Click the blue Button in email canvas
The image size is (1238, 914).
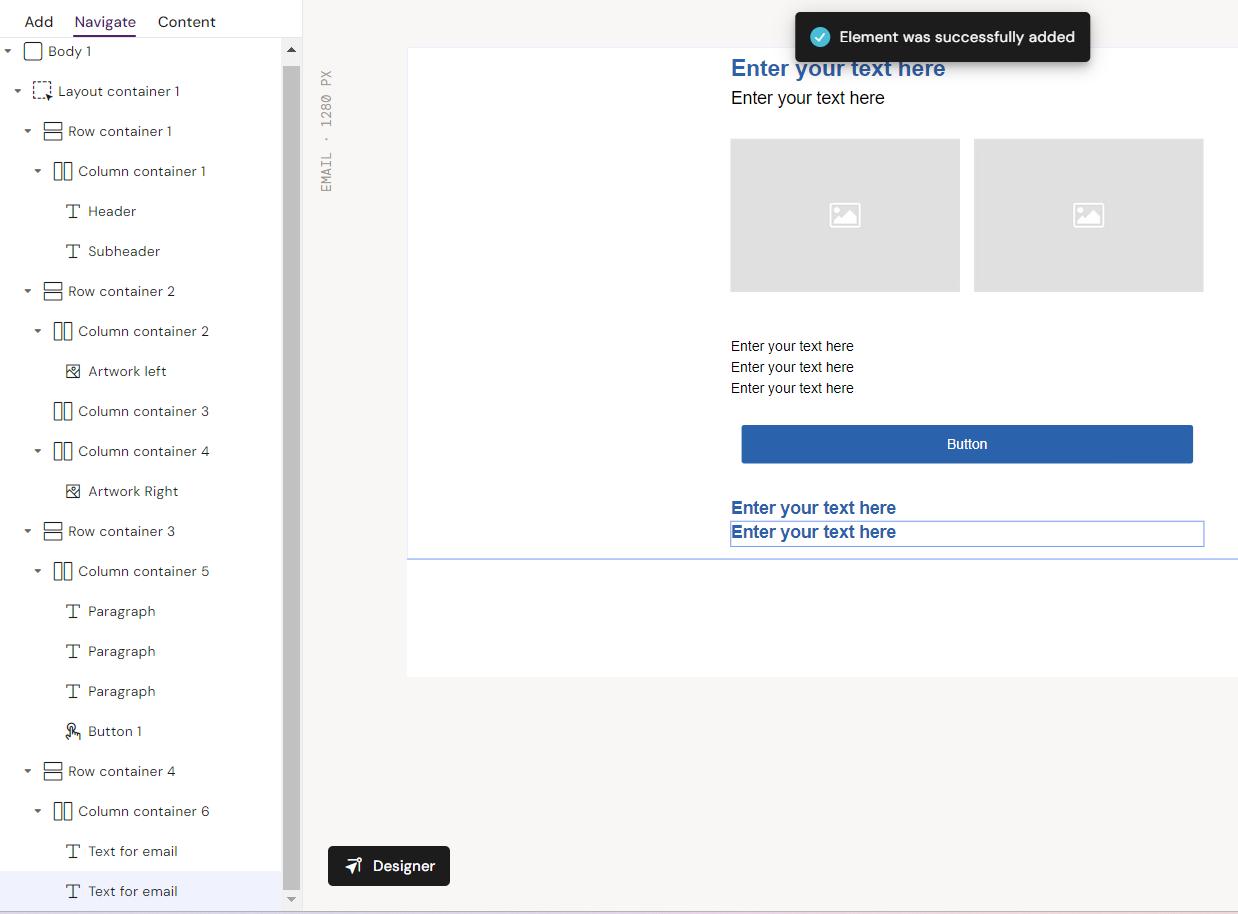(966, 444)
